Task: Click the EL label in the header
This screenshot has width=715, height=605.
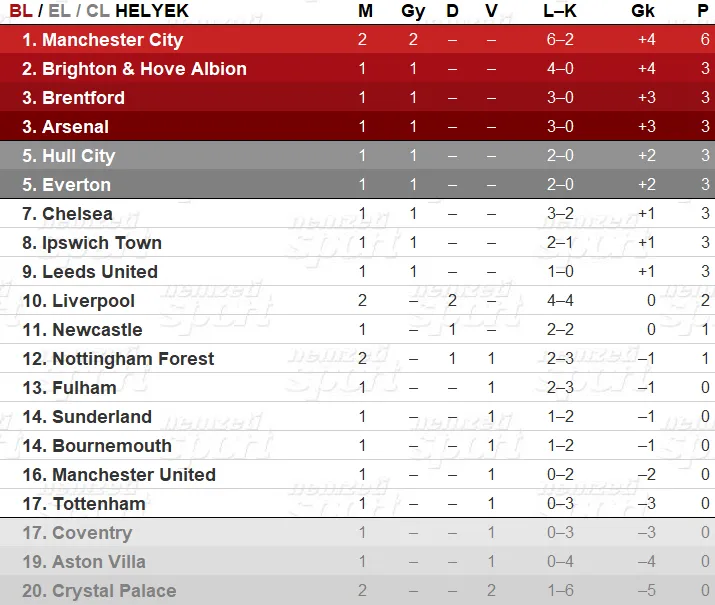Action: coord(59,11)
